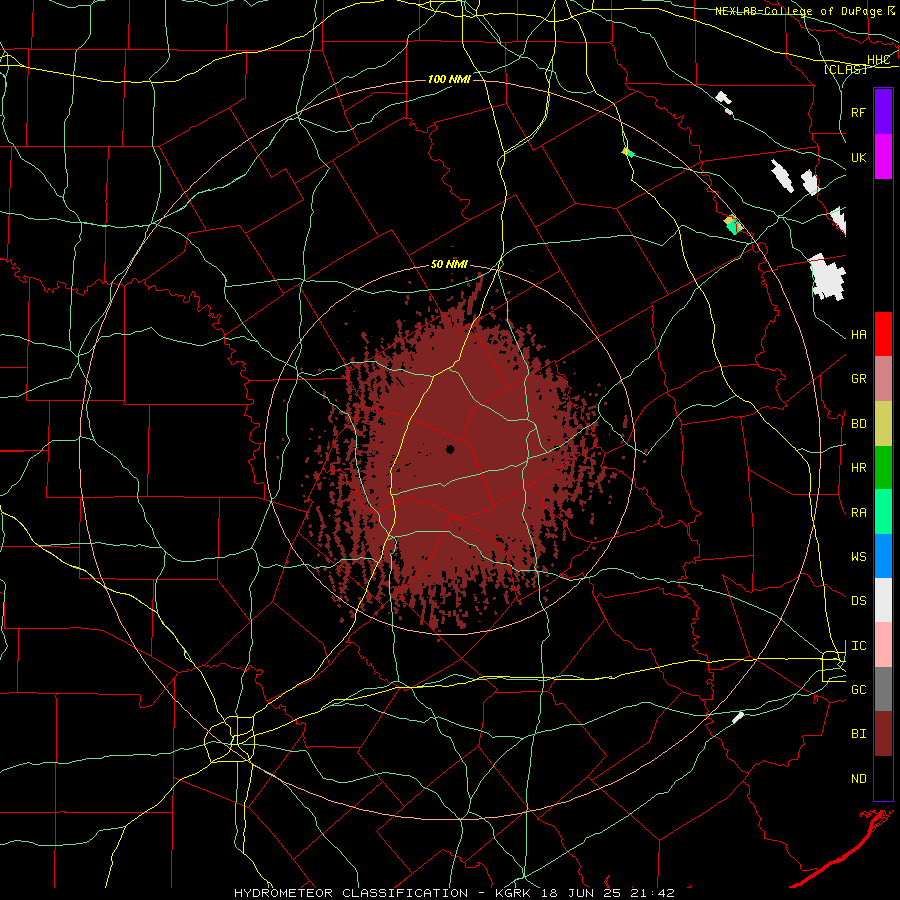Click the BI dark red legend swatch

click(x=883, y=734)
